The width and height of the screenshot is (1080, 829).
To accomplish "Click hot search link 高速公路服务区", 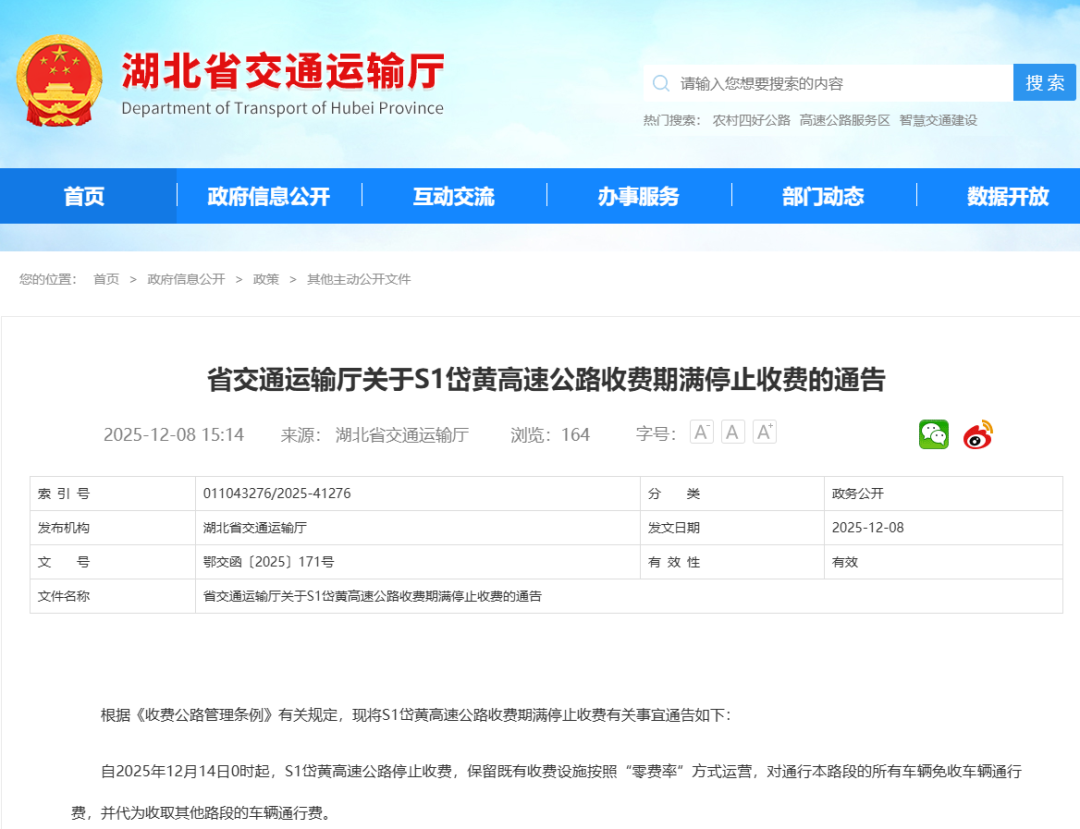I will 844,120.
